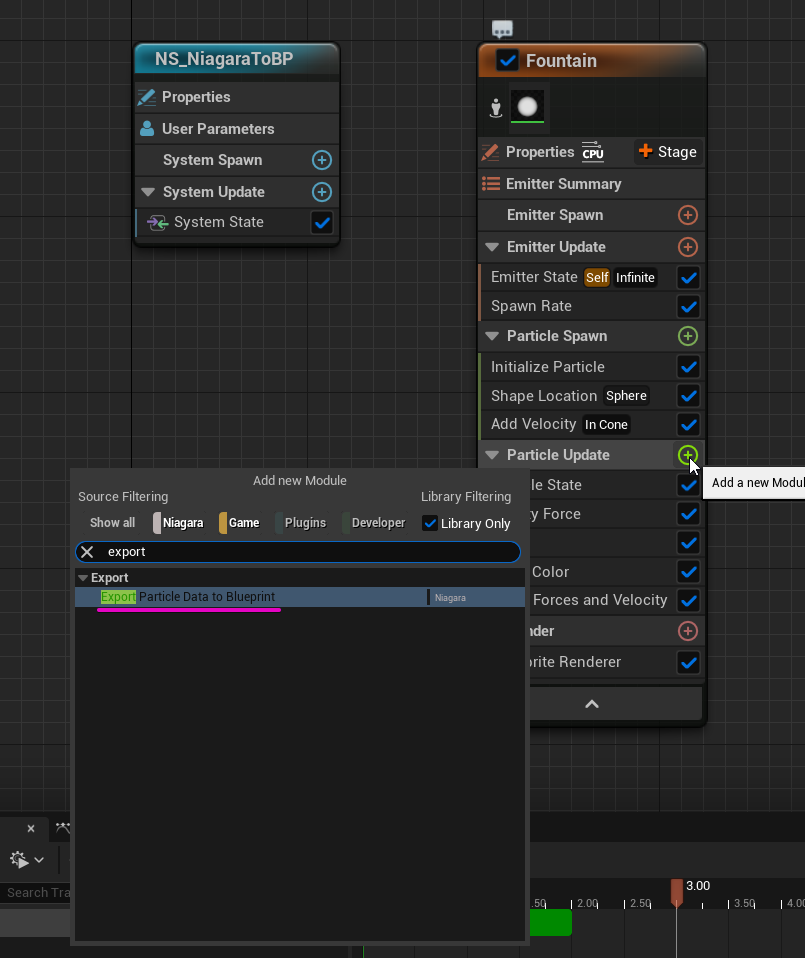Disable the Sprite Renderer checkbox
805x958 pixels.
tap(688, 662)
